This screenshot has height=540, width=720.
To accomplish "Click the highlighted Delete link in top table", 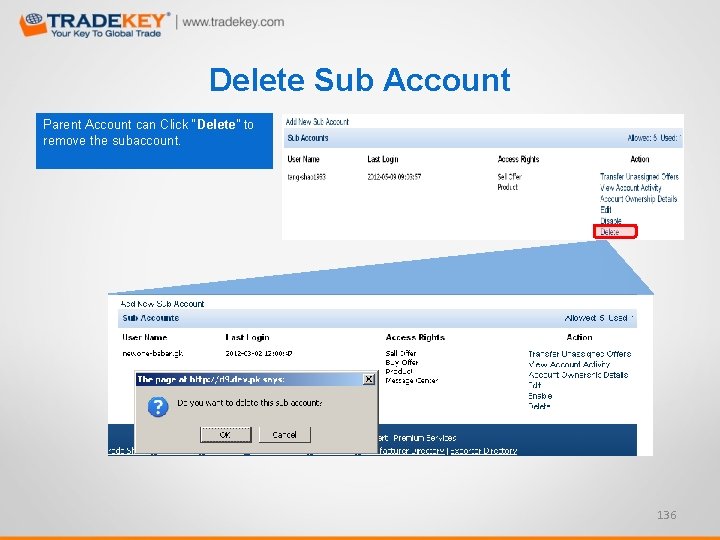I will [615, 232].
